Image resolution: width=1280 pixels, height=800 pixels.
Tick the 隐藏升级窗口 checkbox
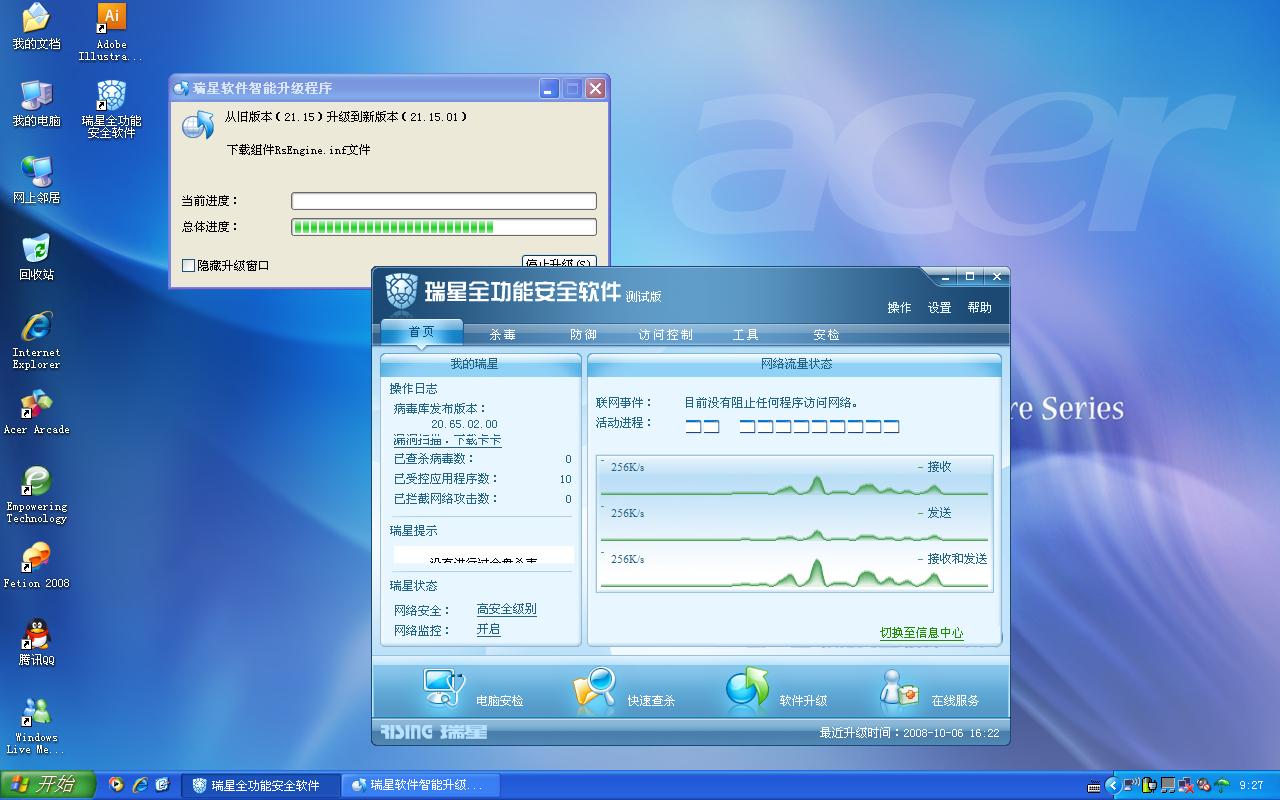pyautogui.click(x=188, y=265)
